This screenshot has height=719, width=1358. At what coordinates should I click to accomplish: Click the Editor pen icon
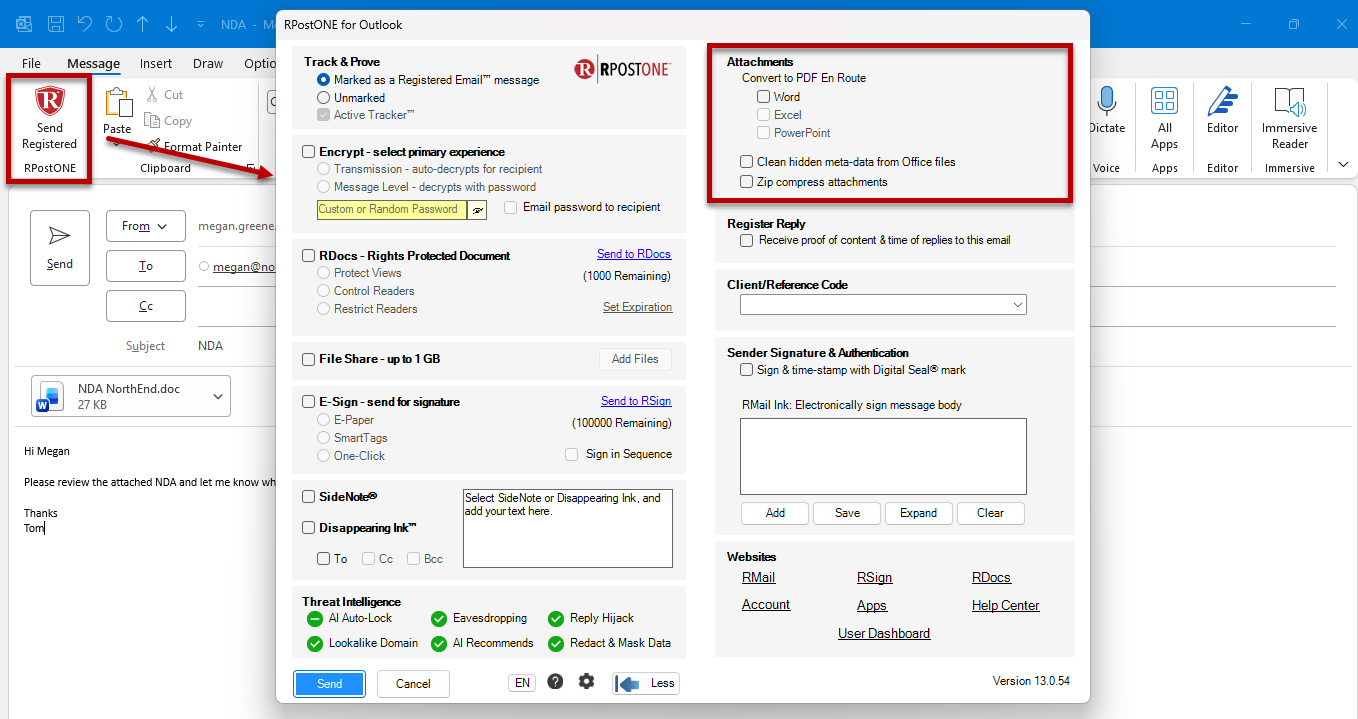pyautogui.click(x=1222, y=101)
